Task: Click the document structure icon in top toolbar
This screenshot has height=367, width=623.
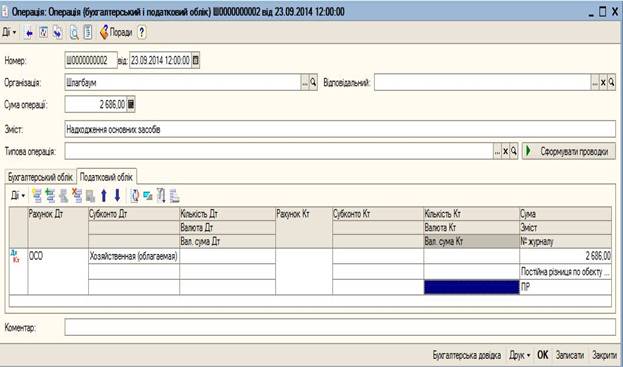Action: 43,33
